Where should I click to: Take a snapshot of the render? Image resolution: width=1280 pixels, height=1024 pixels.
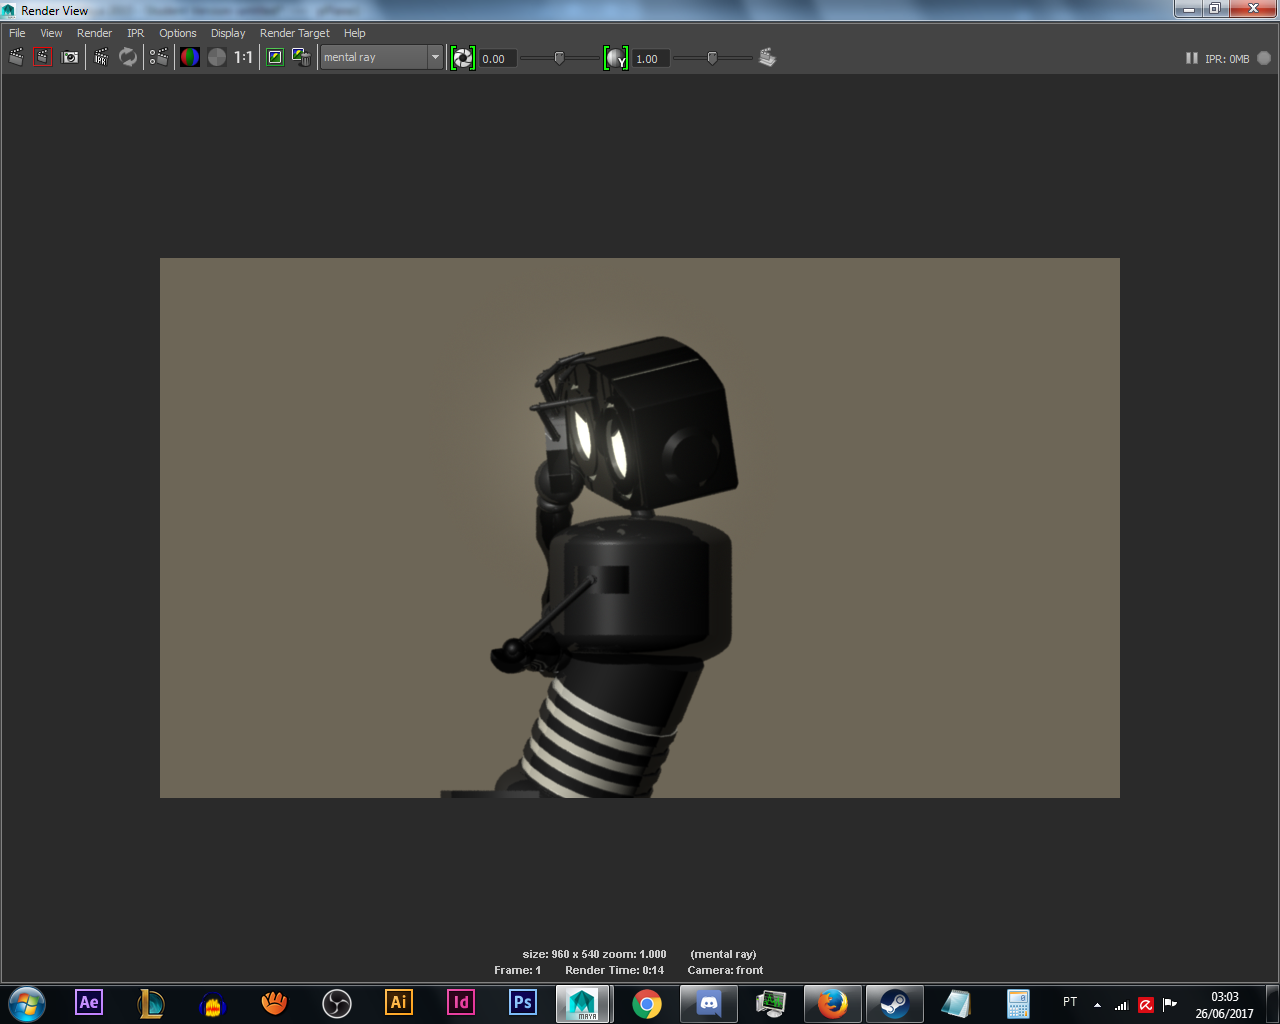69,57
